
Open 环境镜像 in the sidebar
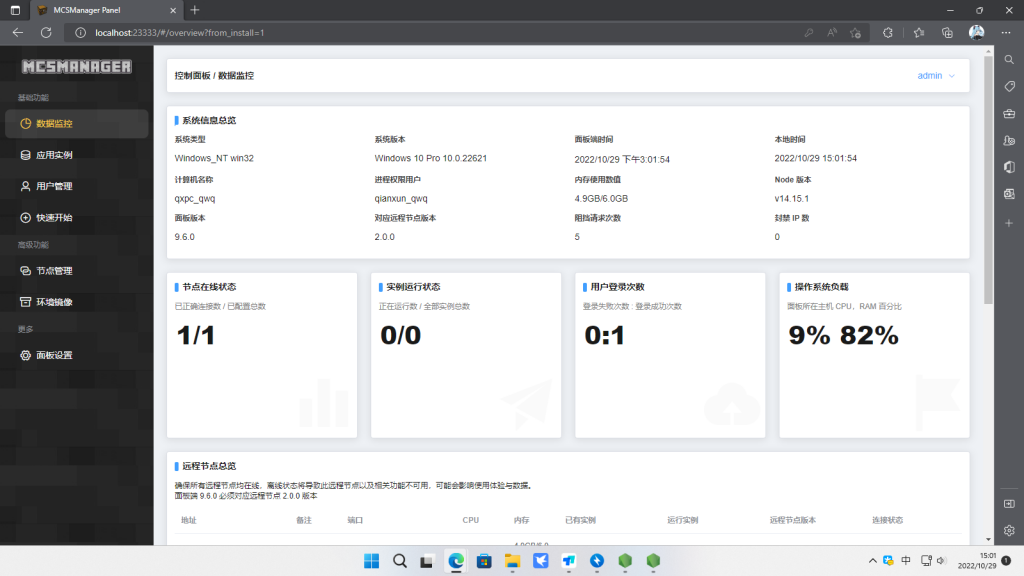76,302
